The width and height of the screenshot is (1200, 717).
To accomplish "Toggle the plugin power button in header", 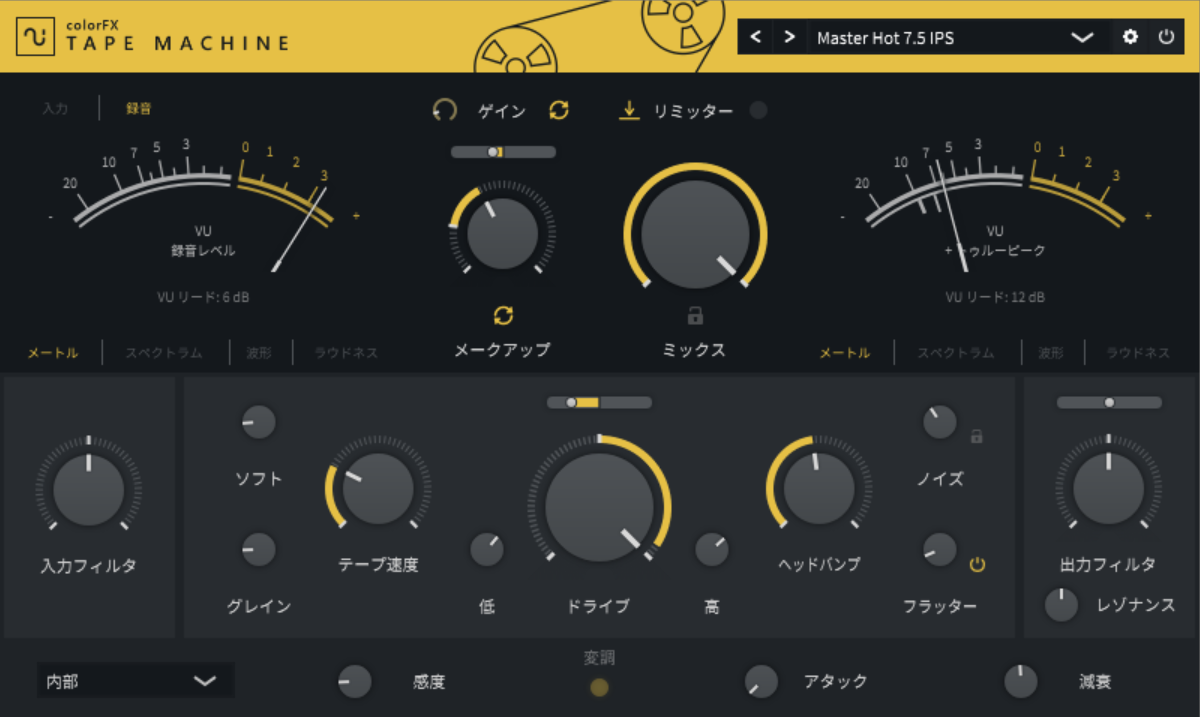I will tap(1166, 38).
